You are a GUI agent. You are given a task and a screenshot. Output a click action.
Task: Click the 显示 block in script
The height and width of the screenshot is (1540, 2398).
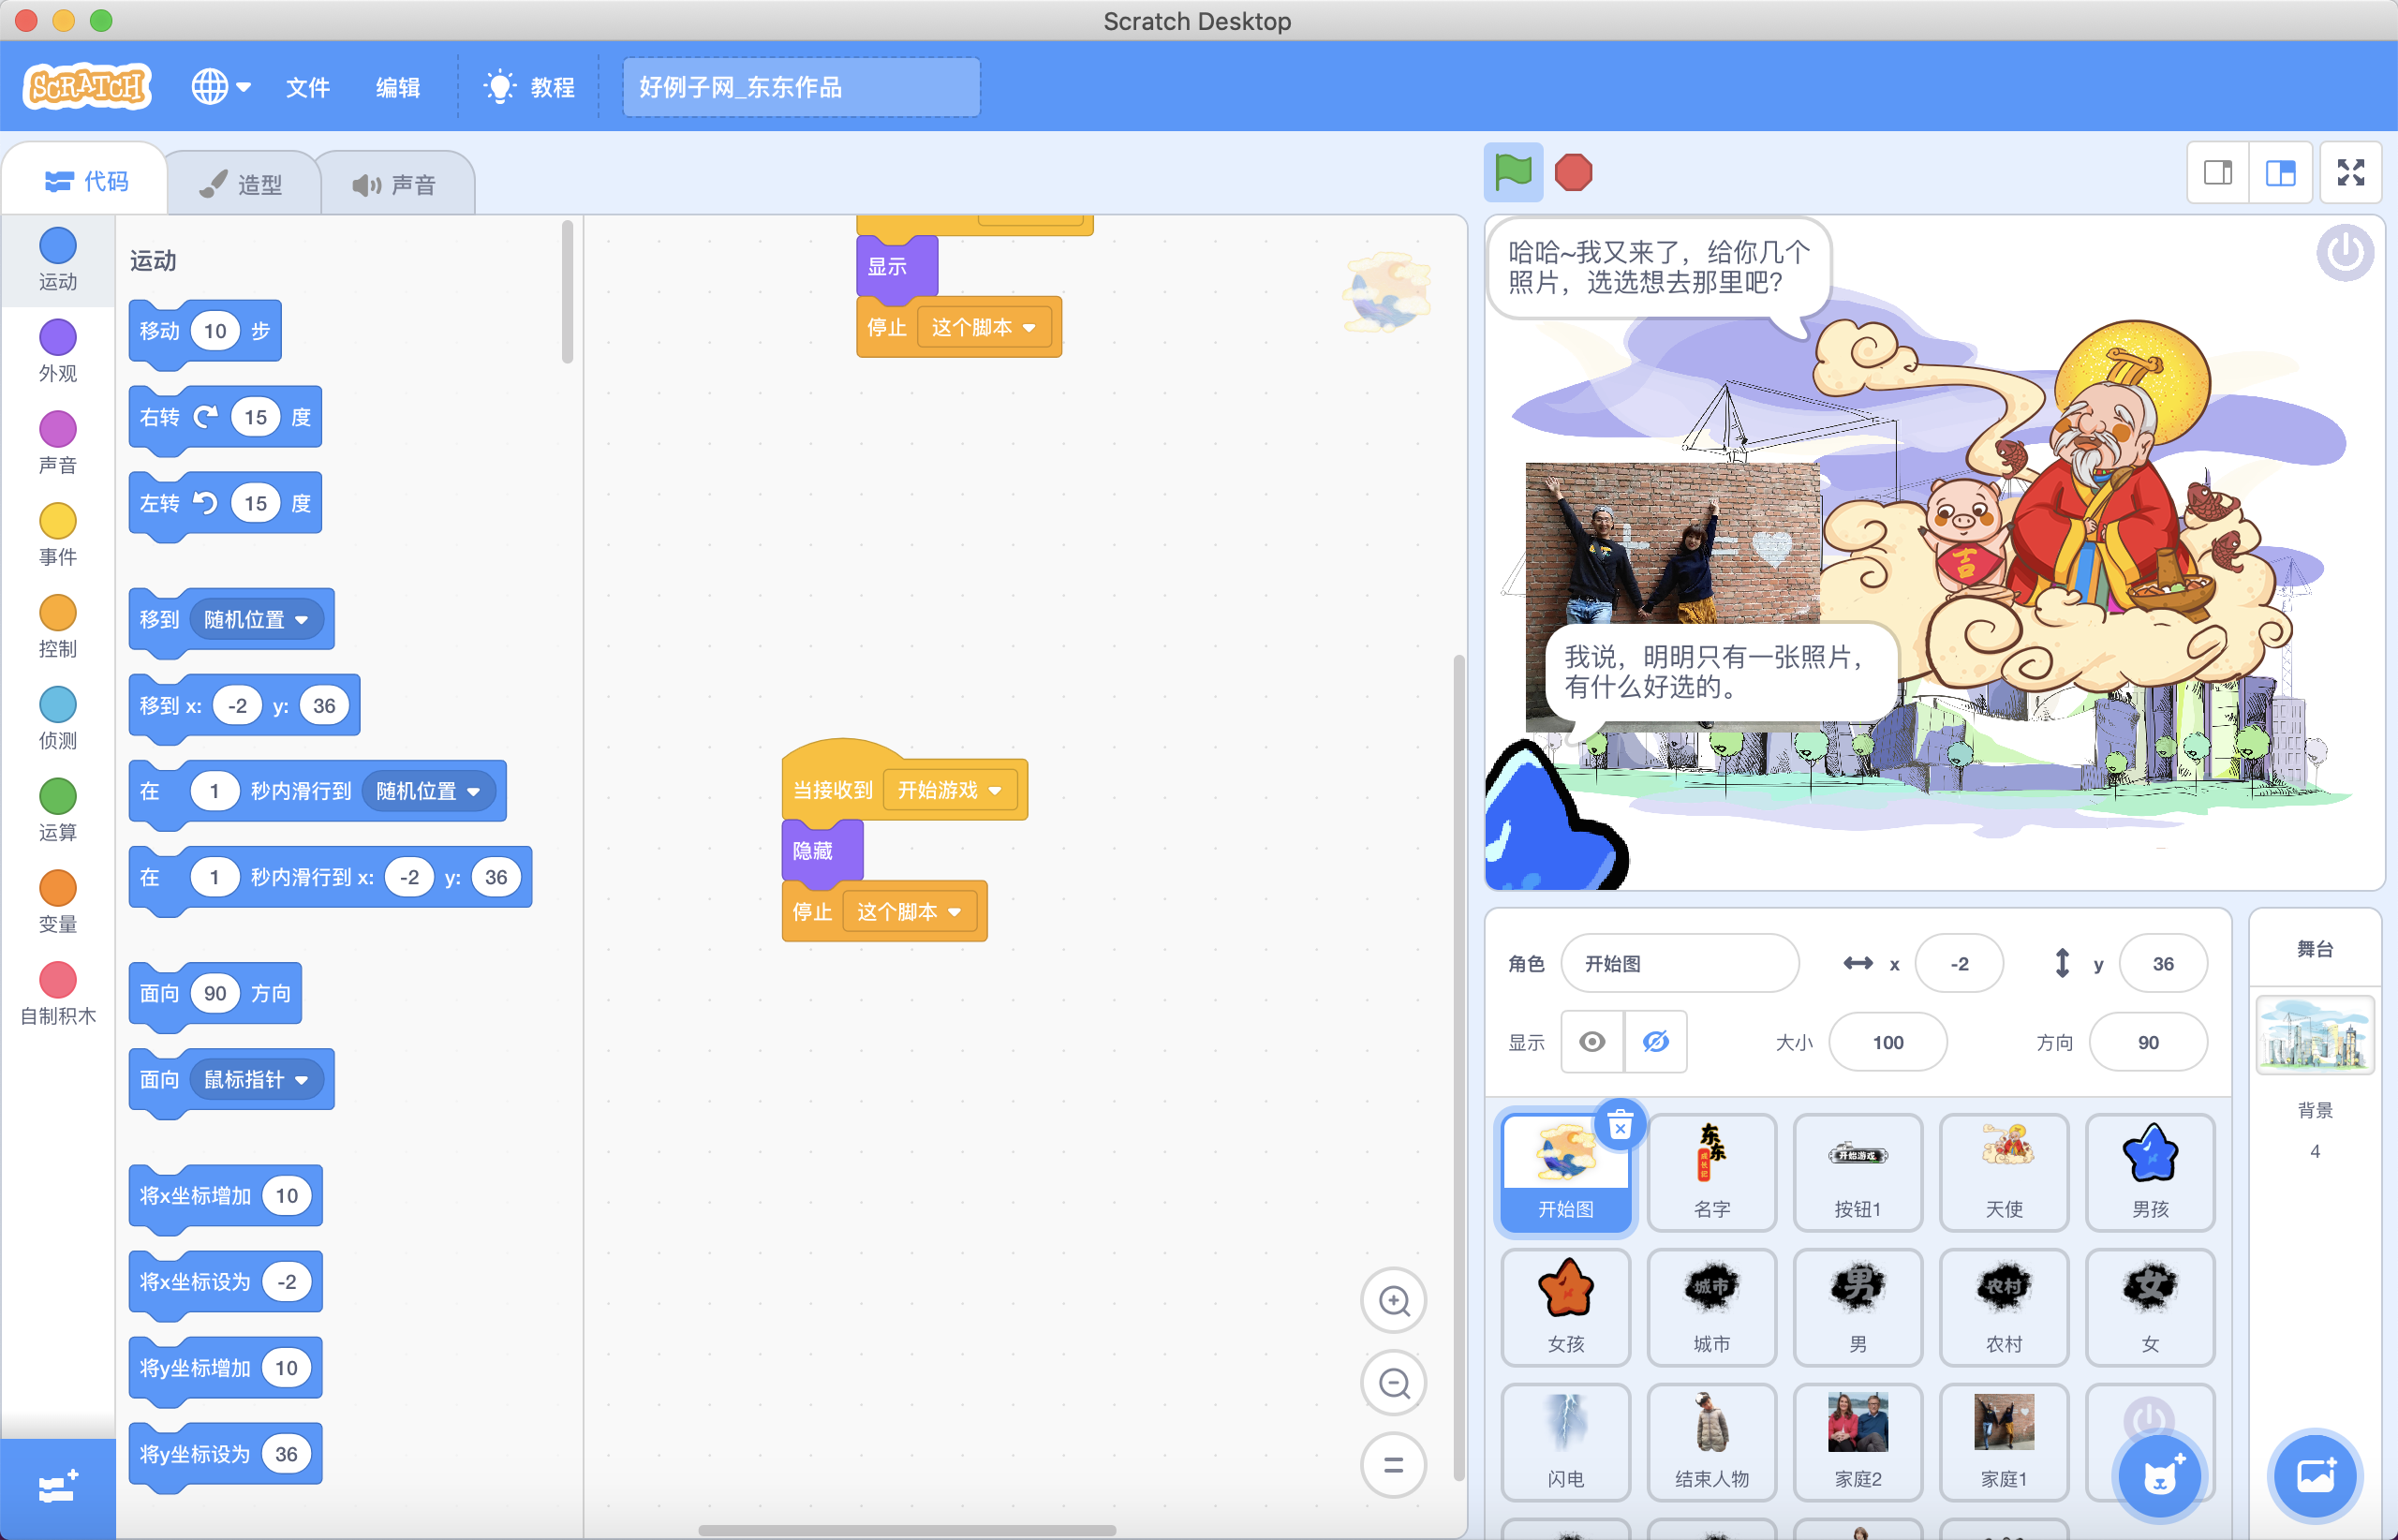click(x=896, y=267)
